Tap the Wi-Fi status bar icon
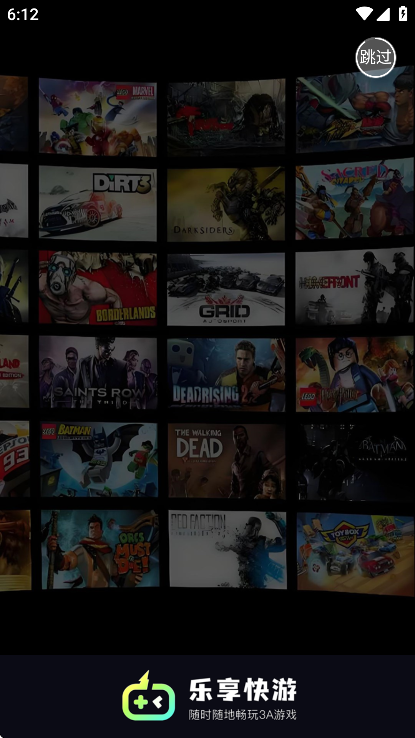Screen dimensions: 415x738 [x=363, y=14]
